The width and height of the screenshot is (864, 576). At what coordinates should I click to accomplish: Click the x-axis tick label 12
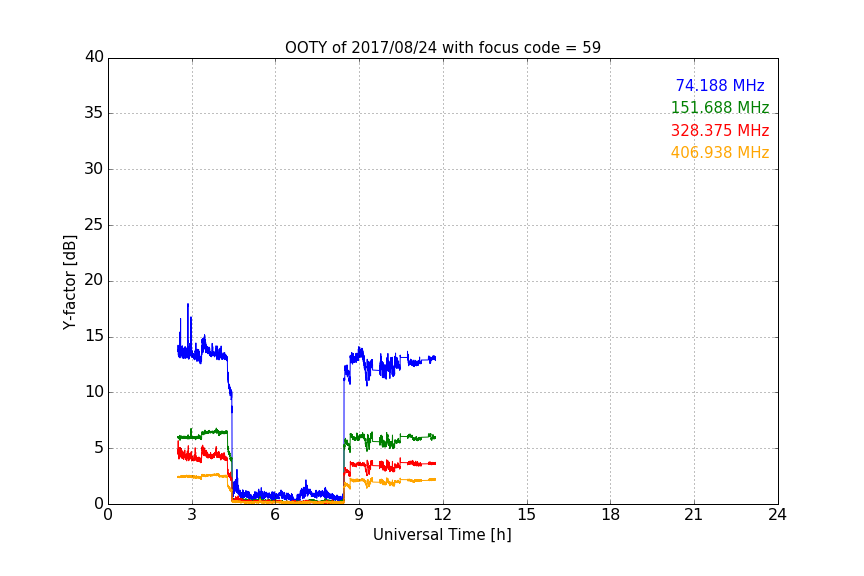(x=442, y=515)
